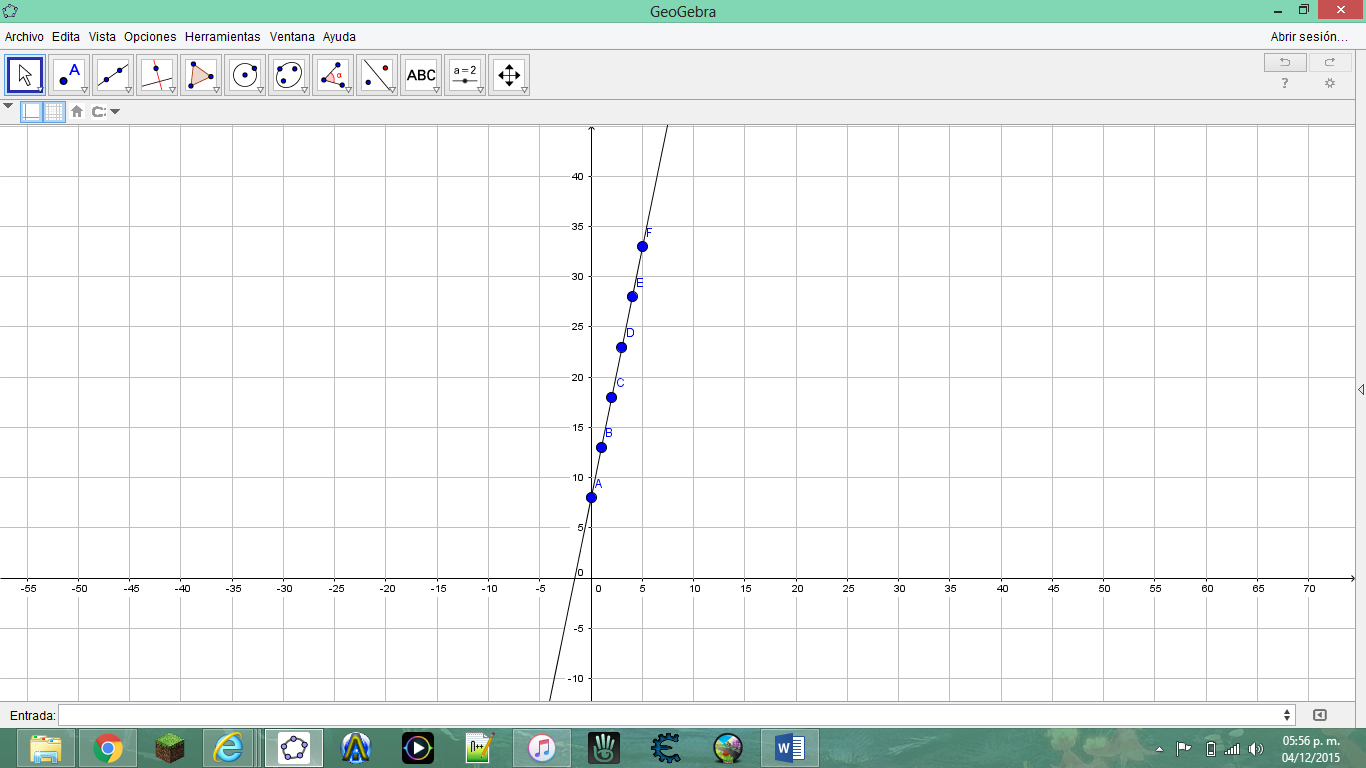
Task: Click the Redo arrow button
Action: (1330, 62)
